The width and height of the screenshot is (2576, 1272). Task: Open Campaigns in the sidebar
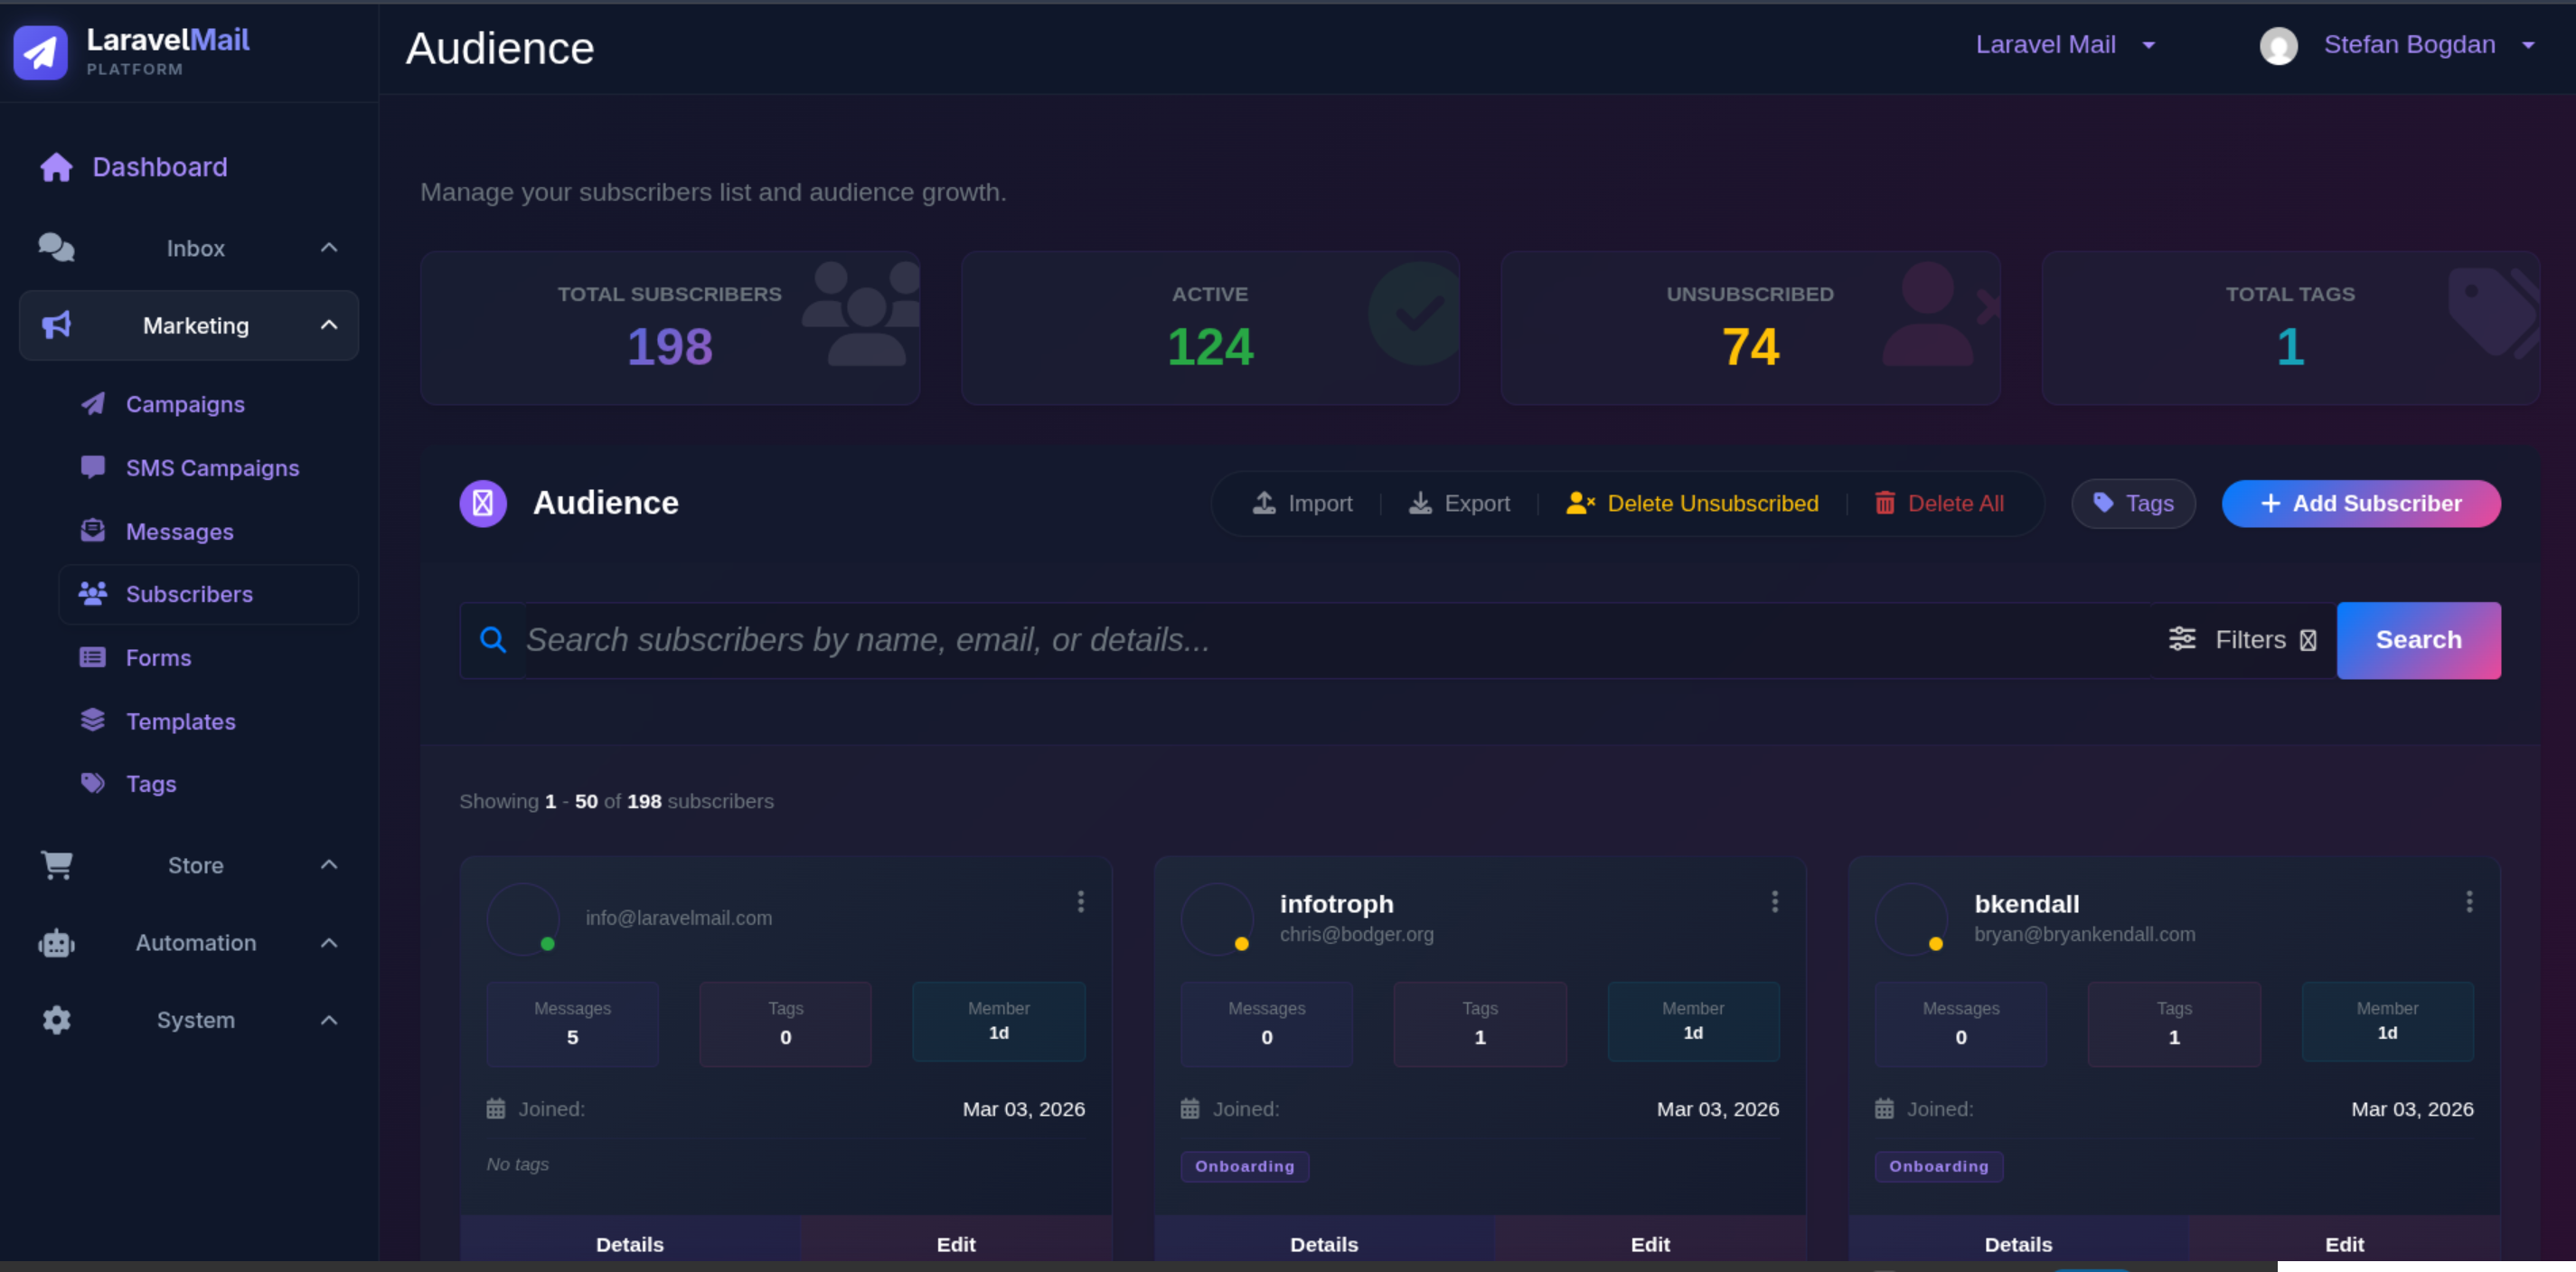tap(185, 404)
